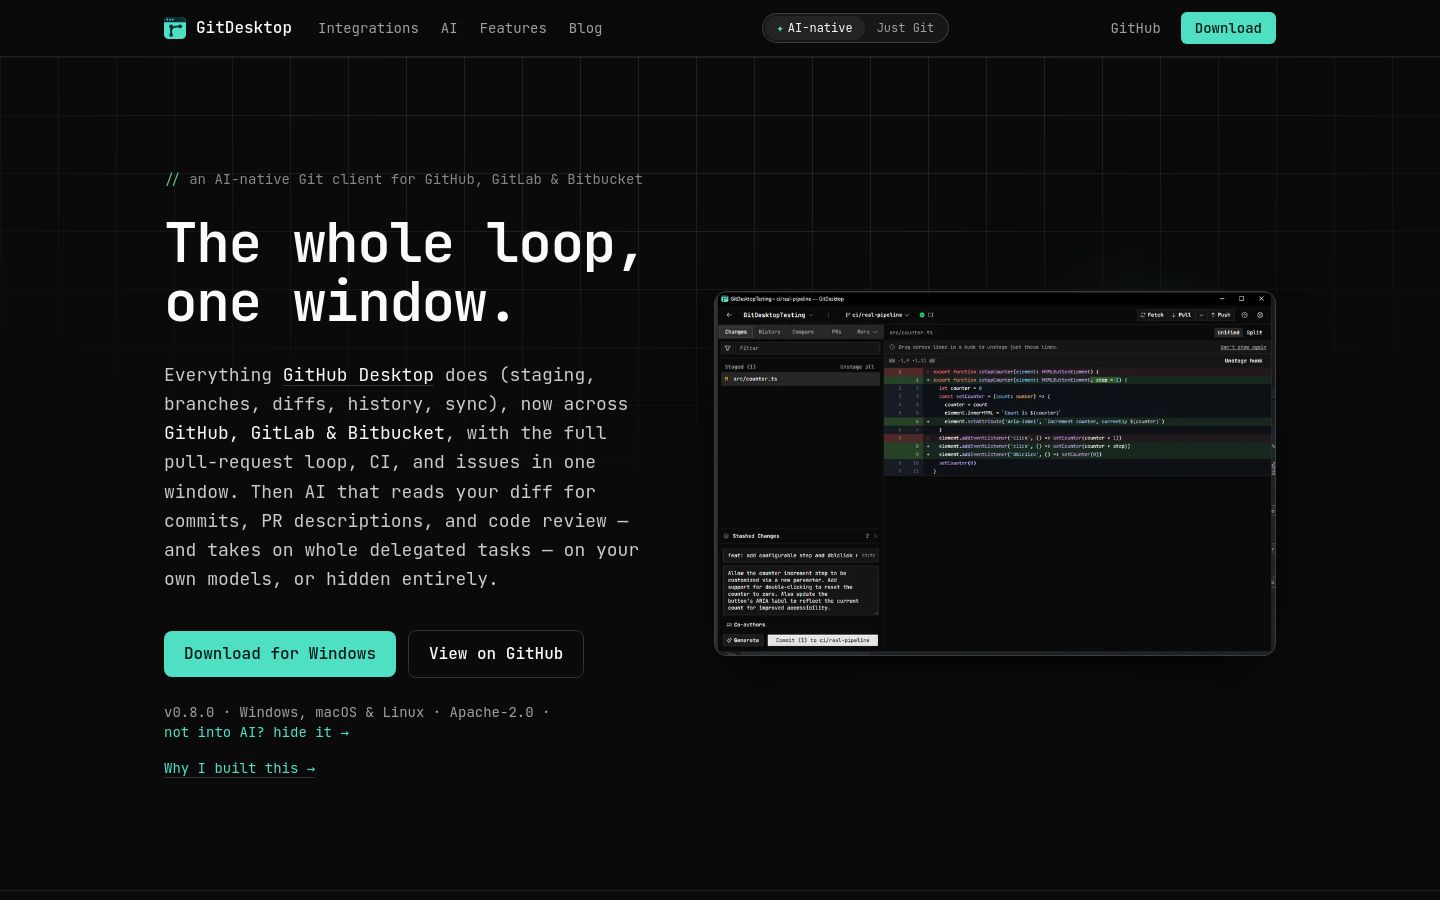Visit the Blog page from the navbar
This screenshot has height=900, width=1440.
point(585,28)
